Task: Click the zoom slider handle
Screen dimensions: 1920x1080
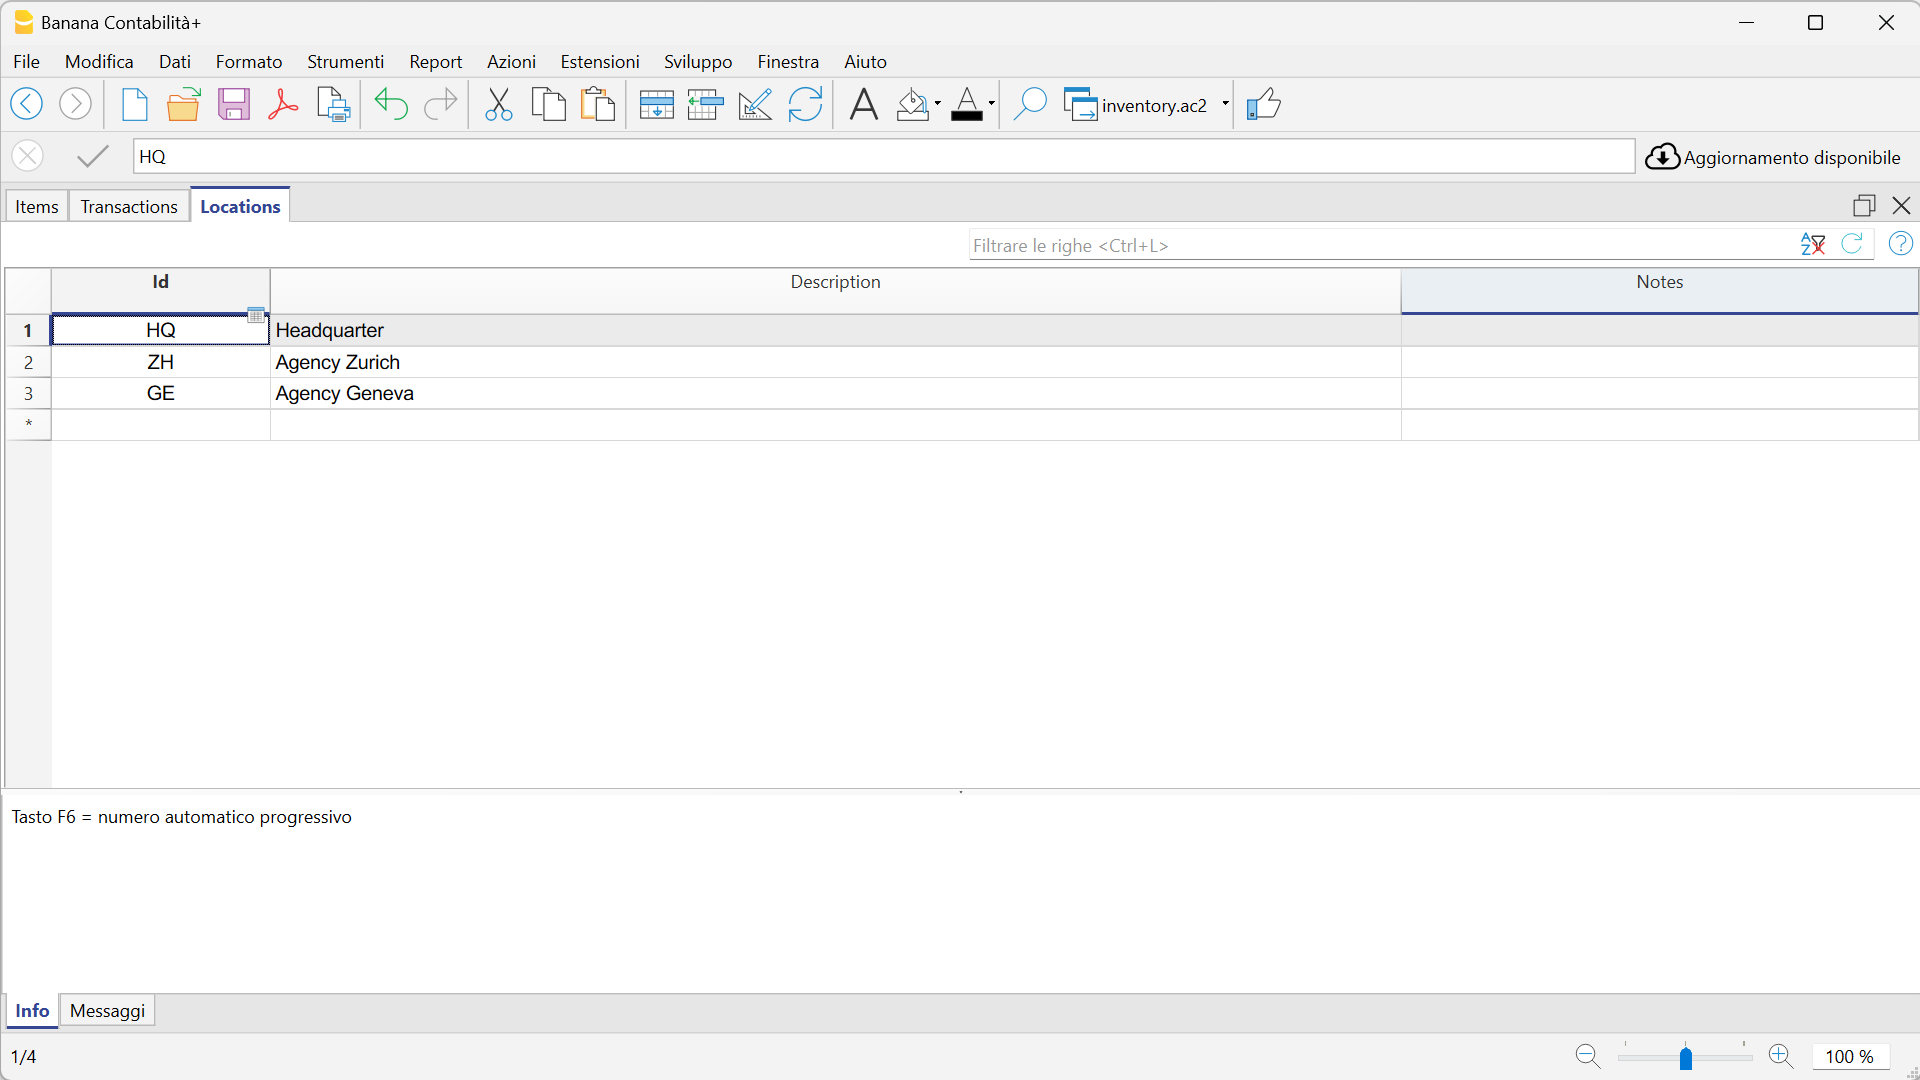Action: point(1686,1057)
